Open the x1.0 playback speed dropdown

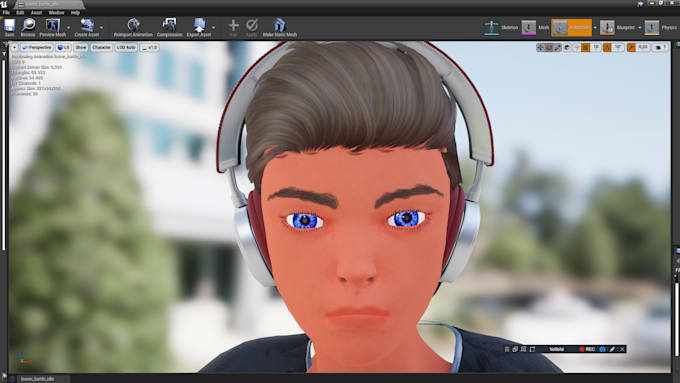[150, 47]
